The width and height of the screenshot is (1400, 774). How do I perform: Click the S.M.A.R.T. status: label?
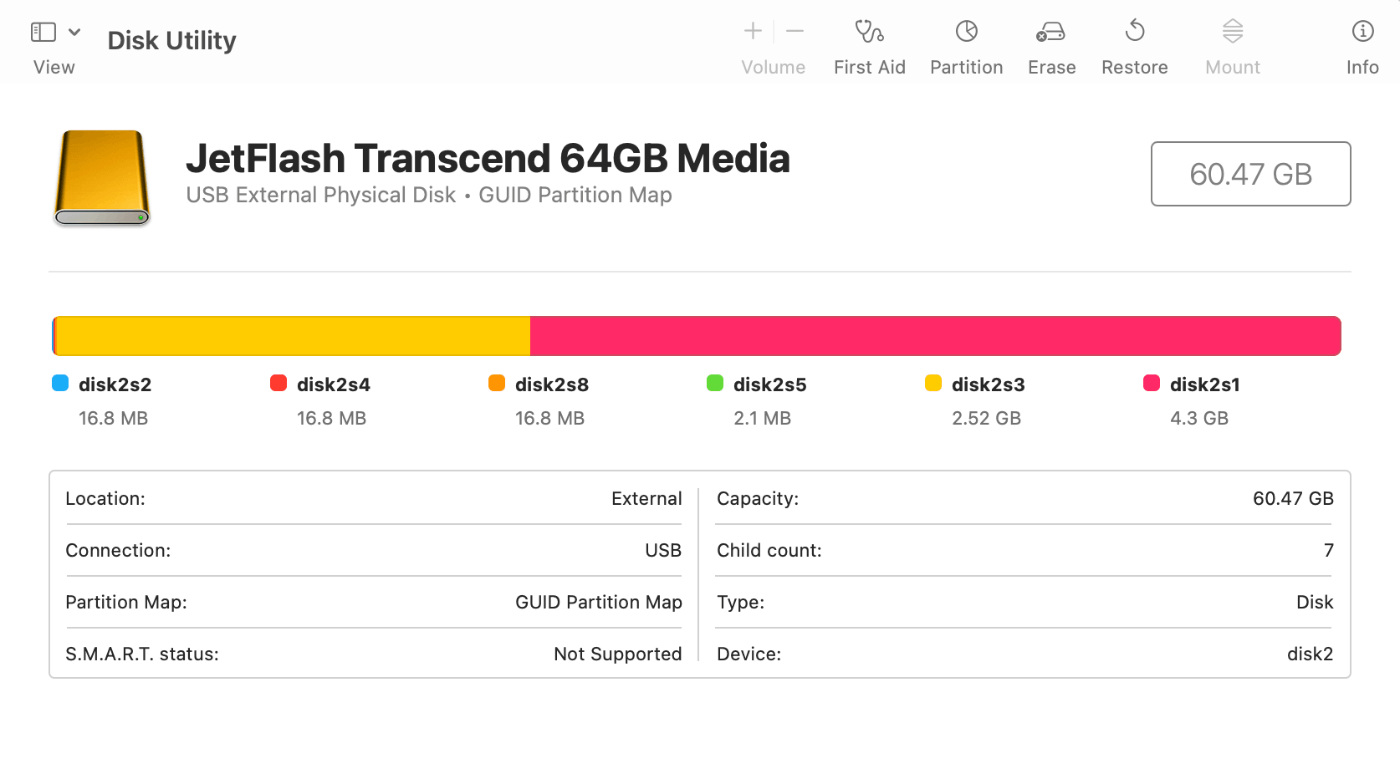pos(142,654)
